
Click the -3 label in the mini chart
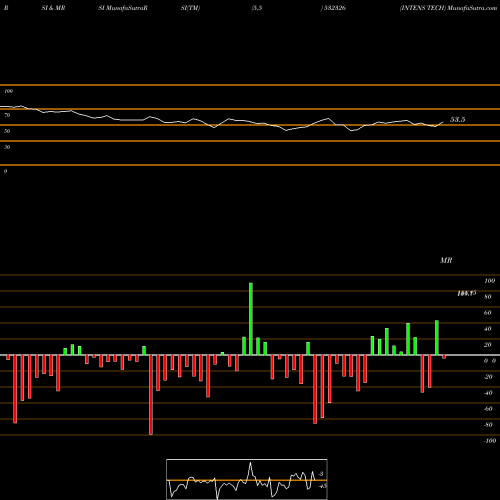(x=321, y=474)
